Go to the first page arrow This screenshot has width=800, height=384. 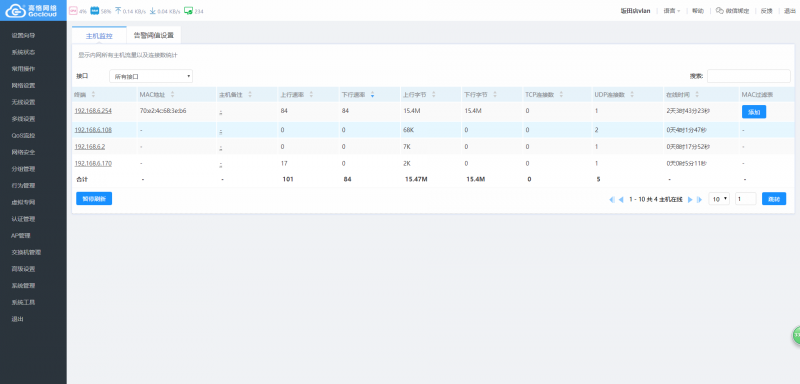(612, 200)
